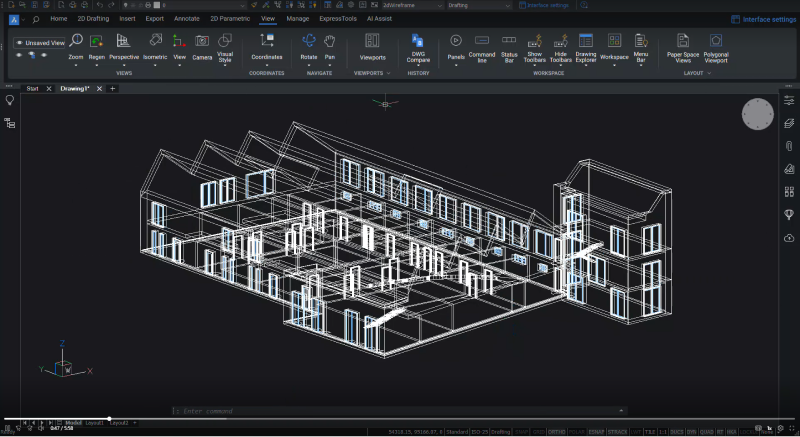Toggle DYN in the status bar
The width and height of the screenshot is (800, 437).
point(692,432)
